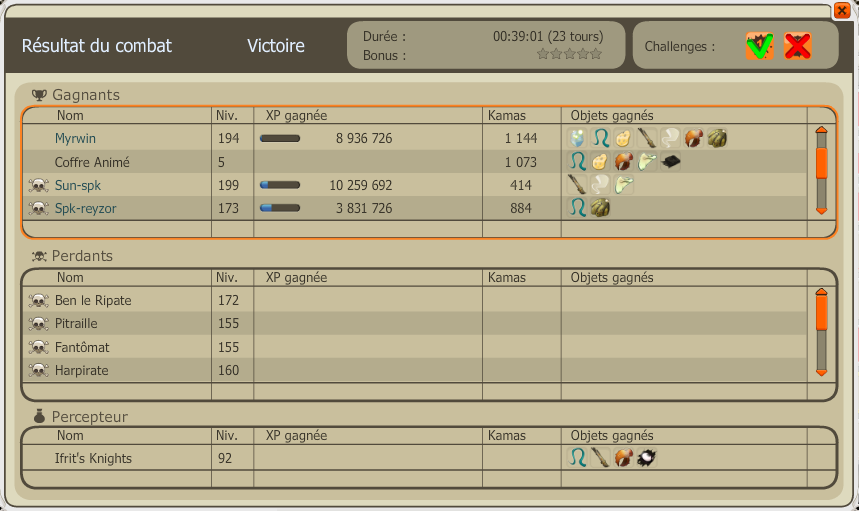Click the skull icon beside Ben le Ripate
The width and height of the screenshot is (859, 511).
coord(38,300)
